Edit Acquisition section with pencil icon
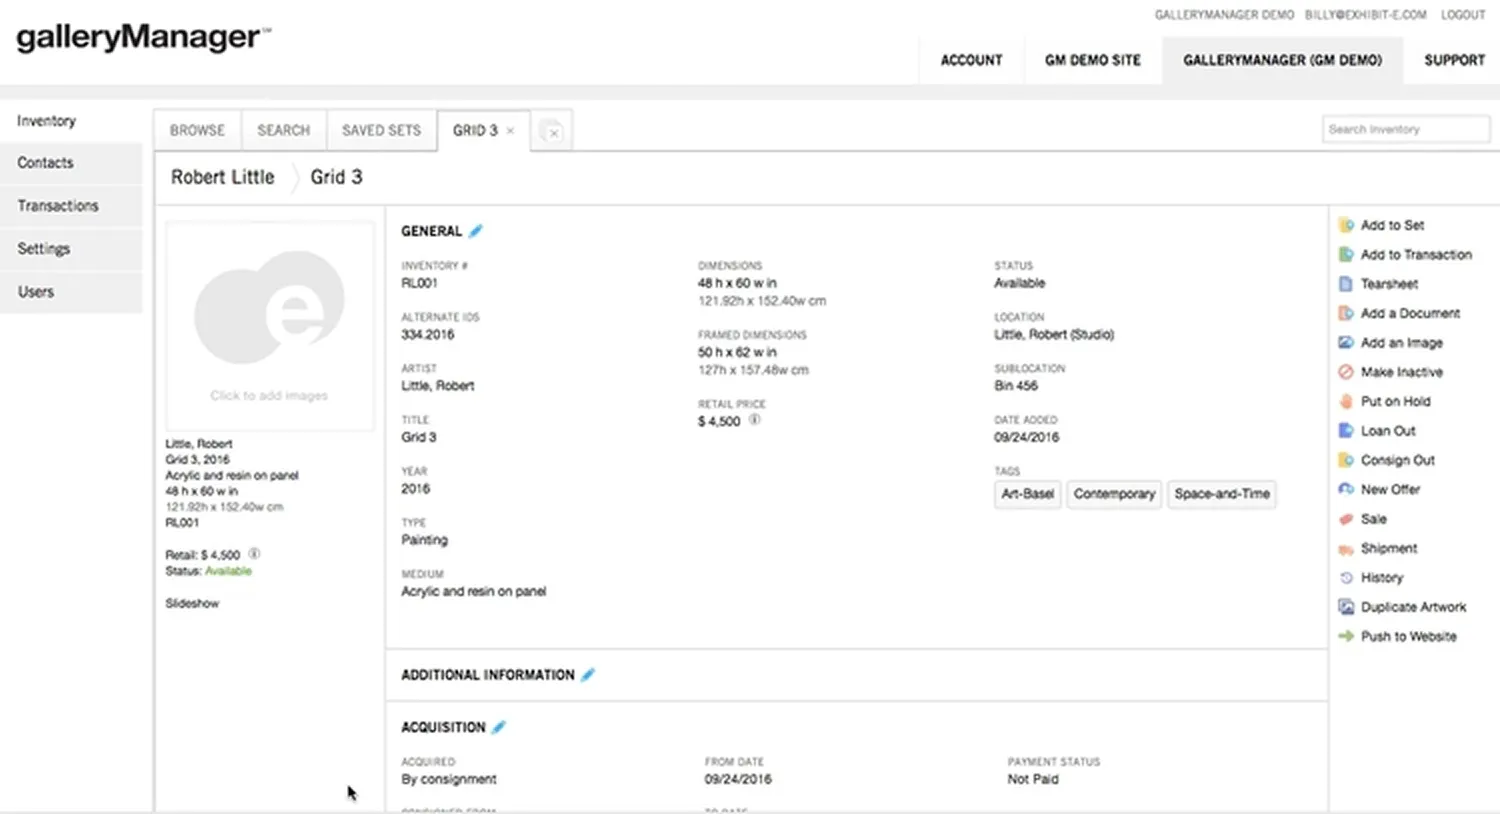Viewport: 1500px width, 814px height. pos(499,727)
